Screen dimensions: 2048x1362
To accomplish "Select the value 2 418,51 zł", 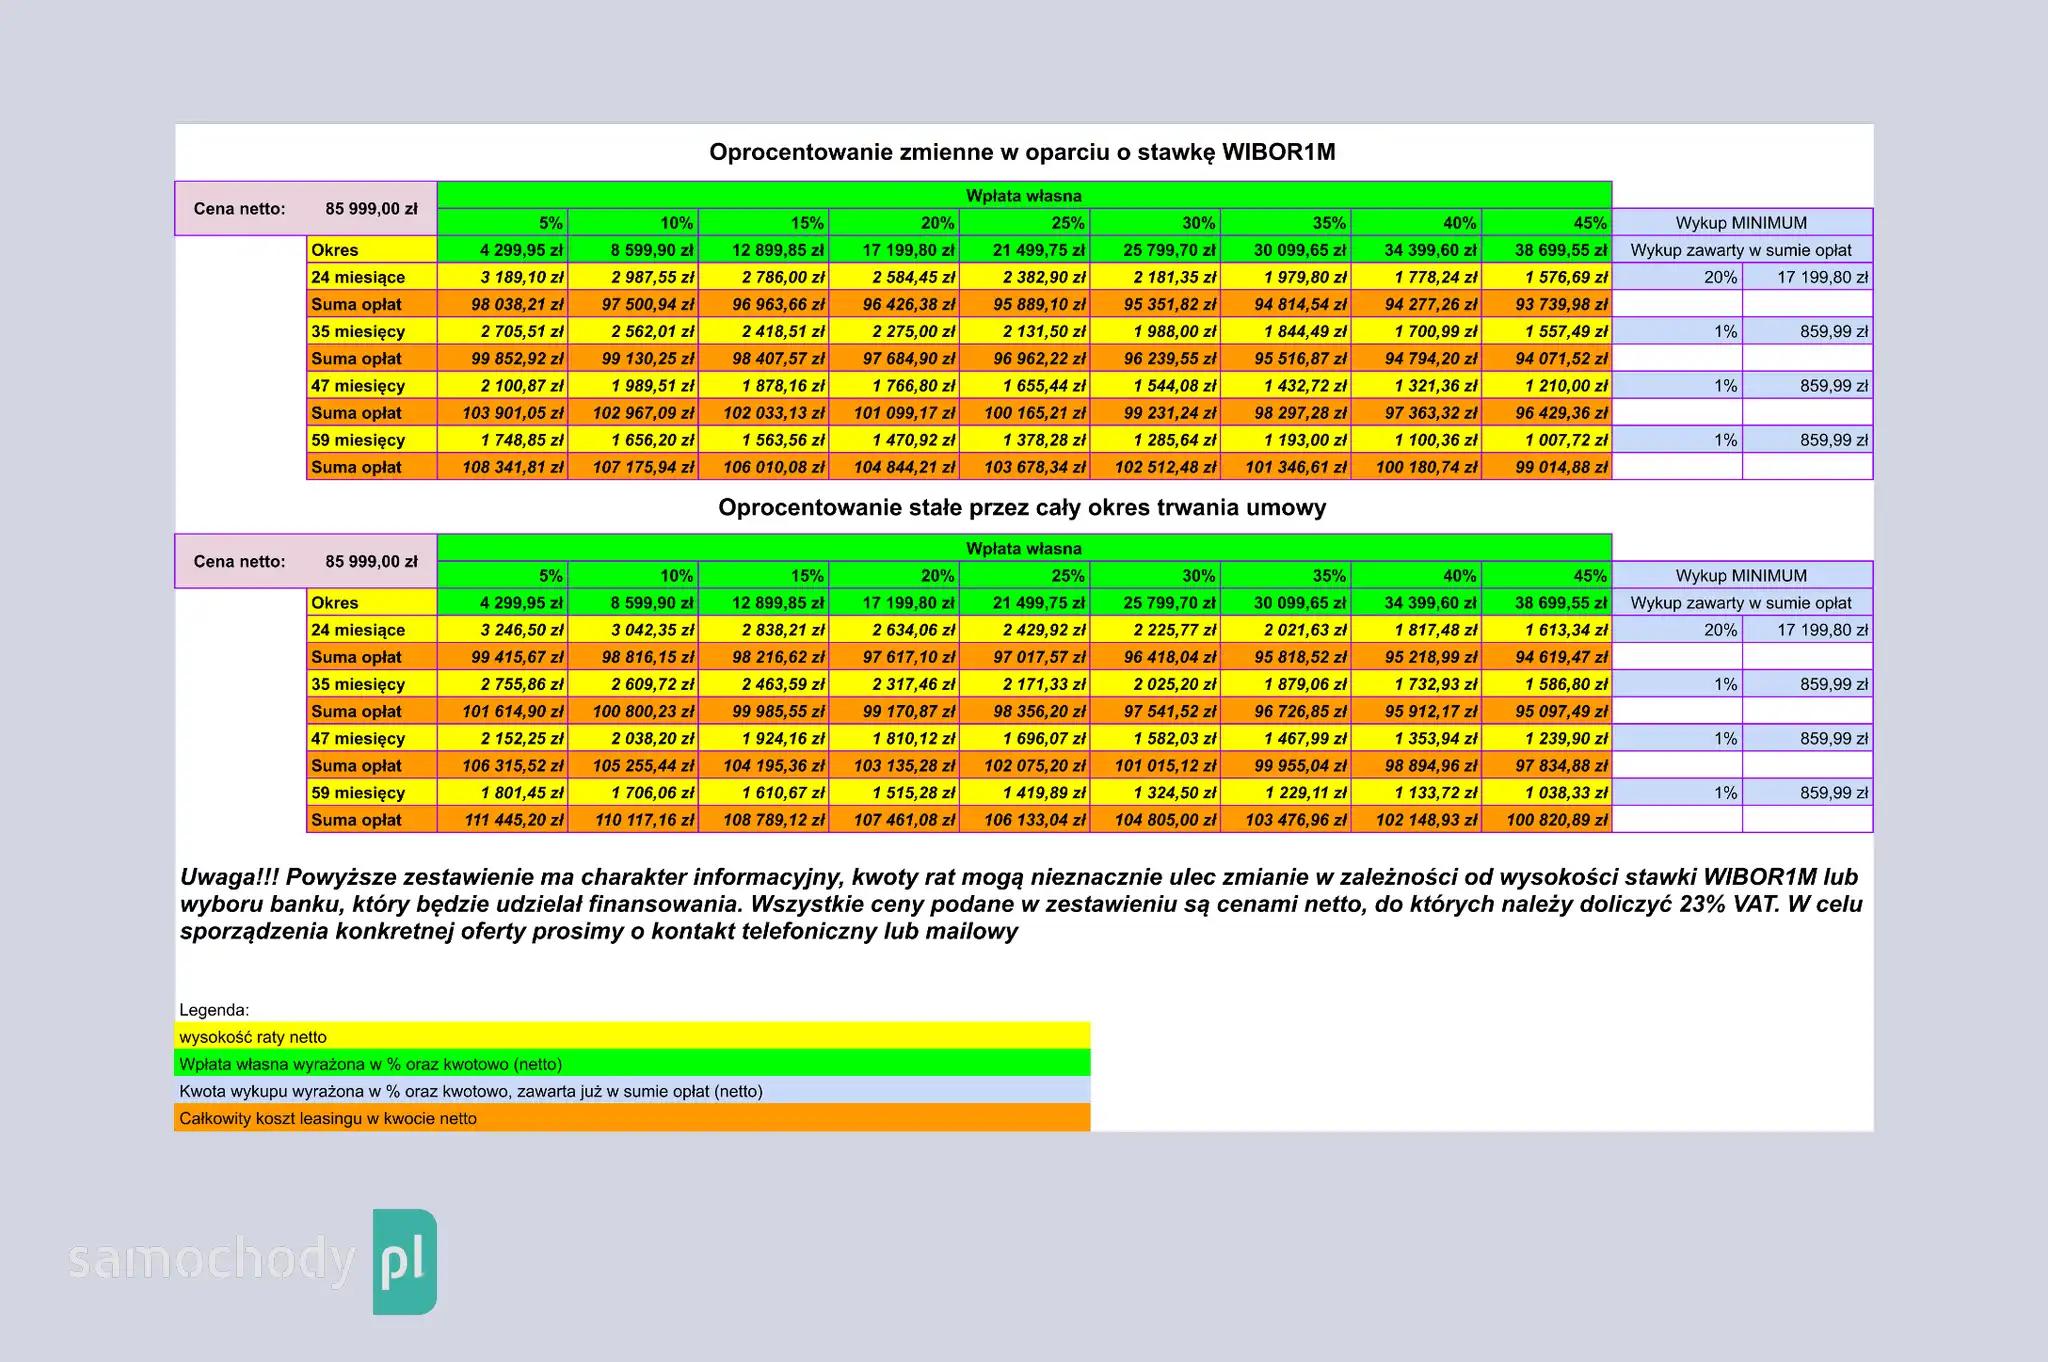I will click(764, 331).
